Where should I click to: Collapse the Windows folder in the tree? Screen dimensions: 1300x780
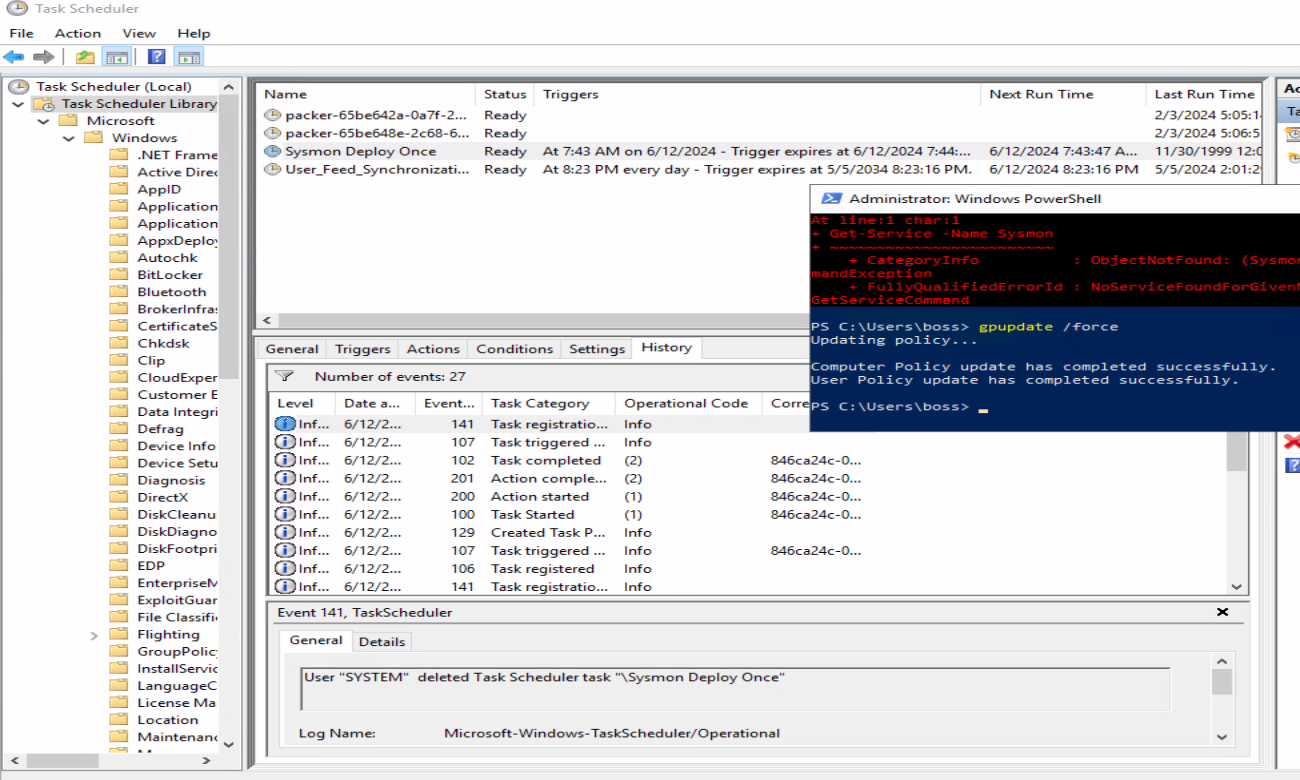pyautogui.click(x=68, y=137)
